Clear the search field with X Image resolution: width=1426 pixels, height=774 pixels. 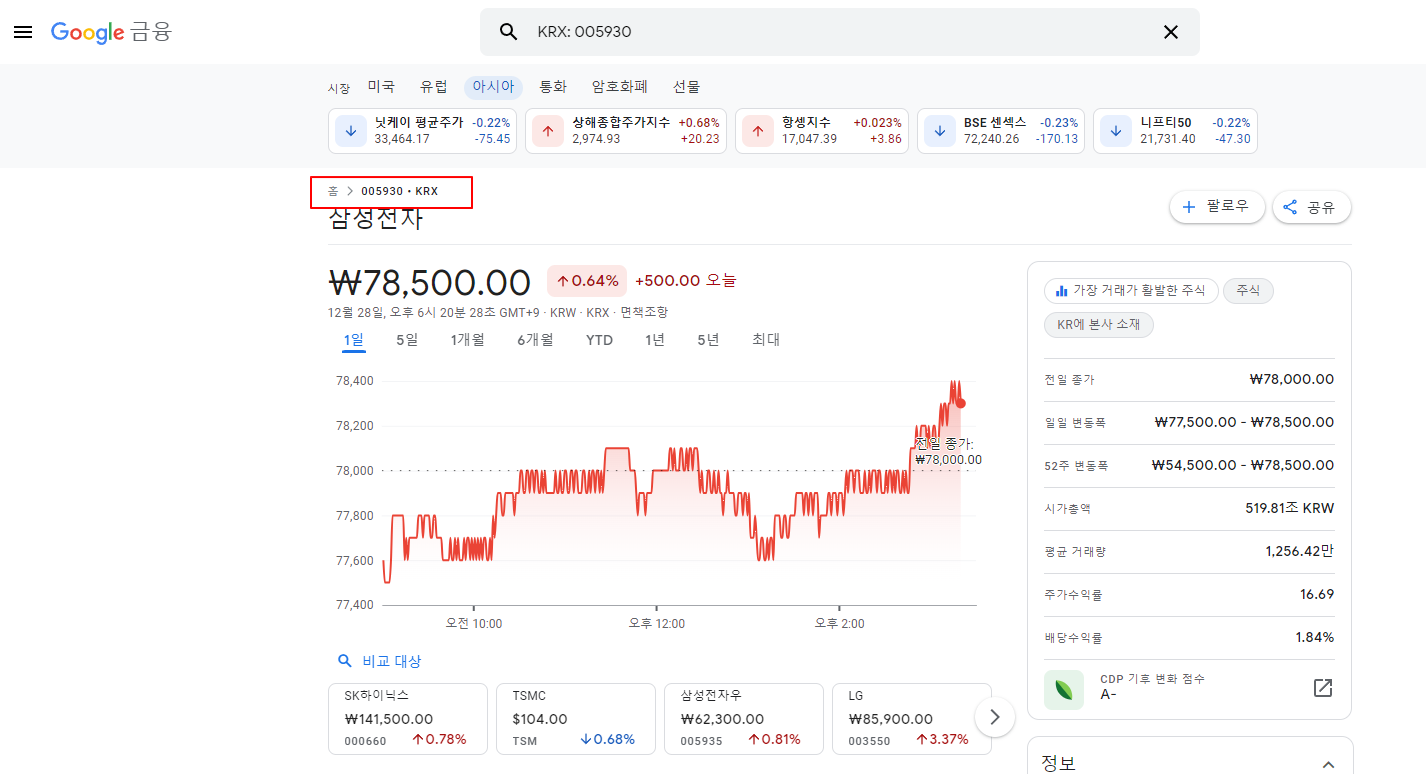click(1171, 32)
